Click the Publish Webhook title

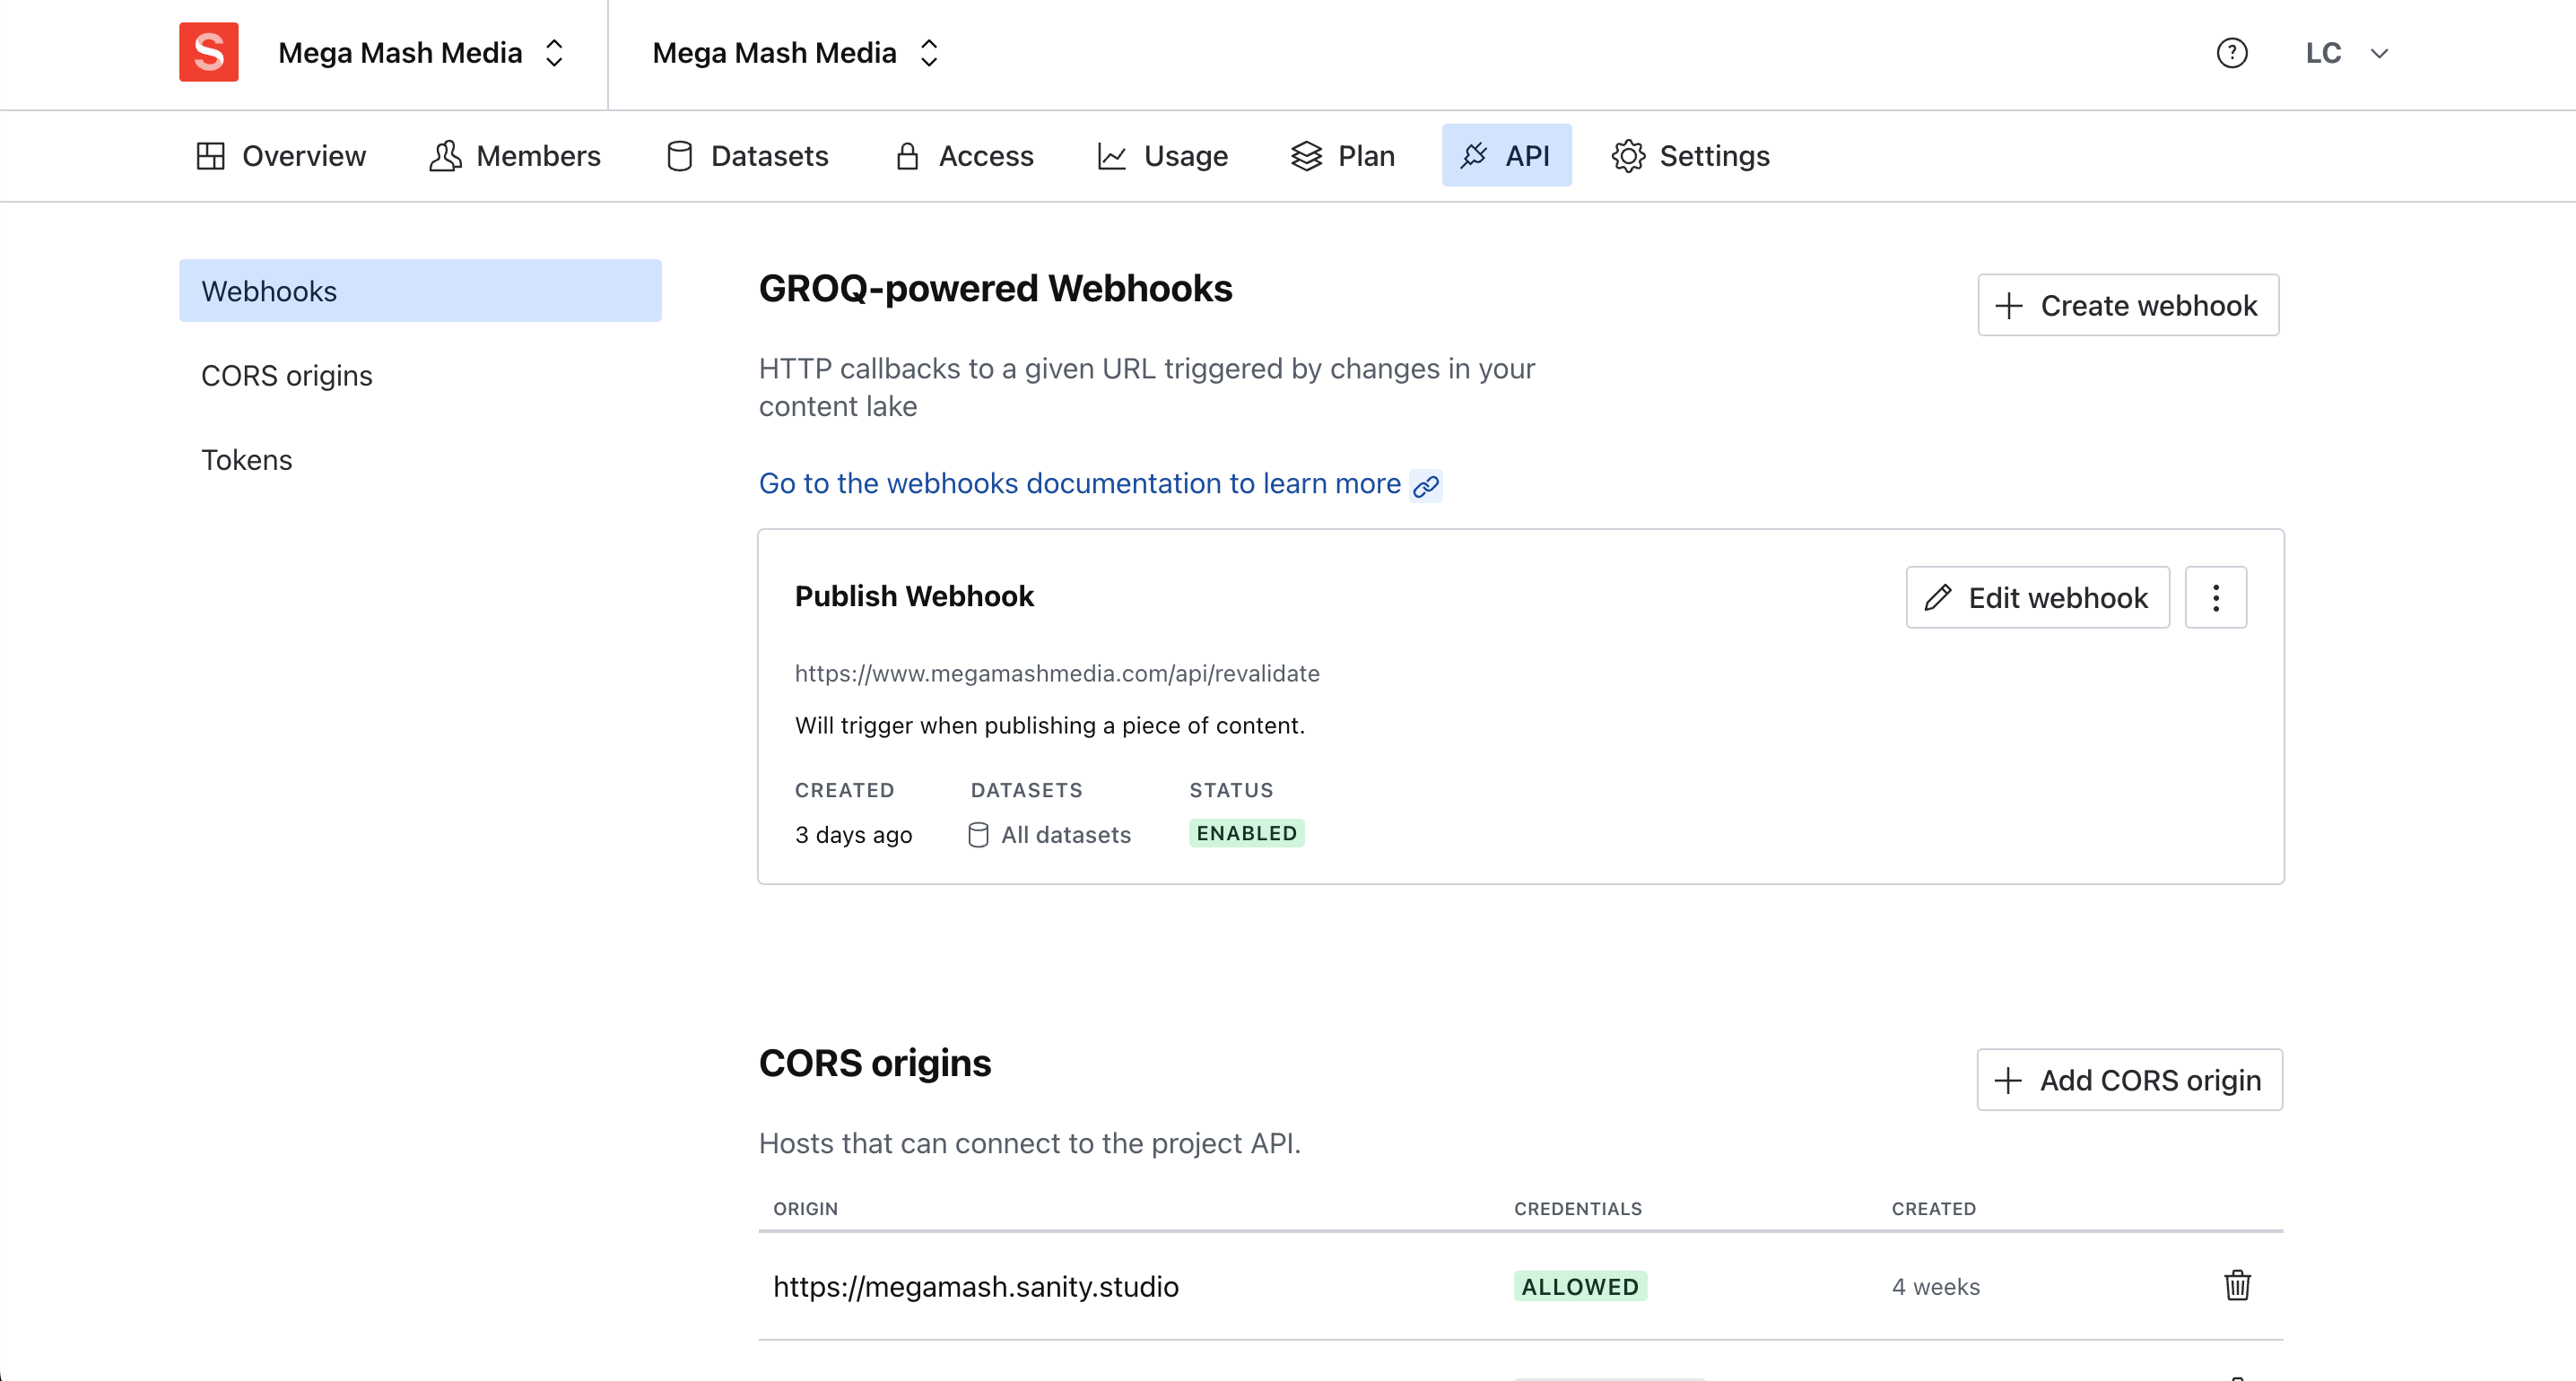point(914,597)
